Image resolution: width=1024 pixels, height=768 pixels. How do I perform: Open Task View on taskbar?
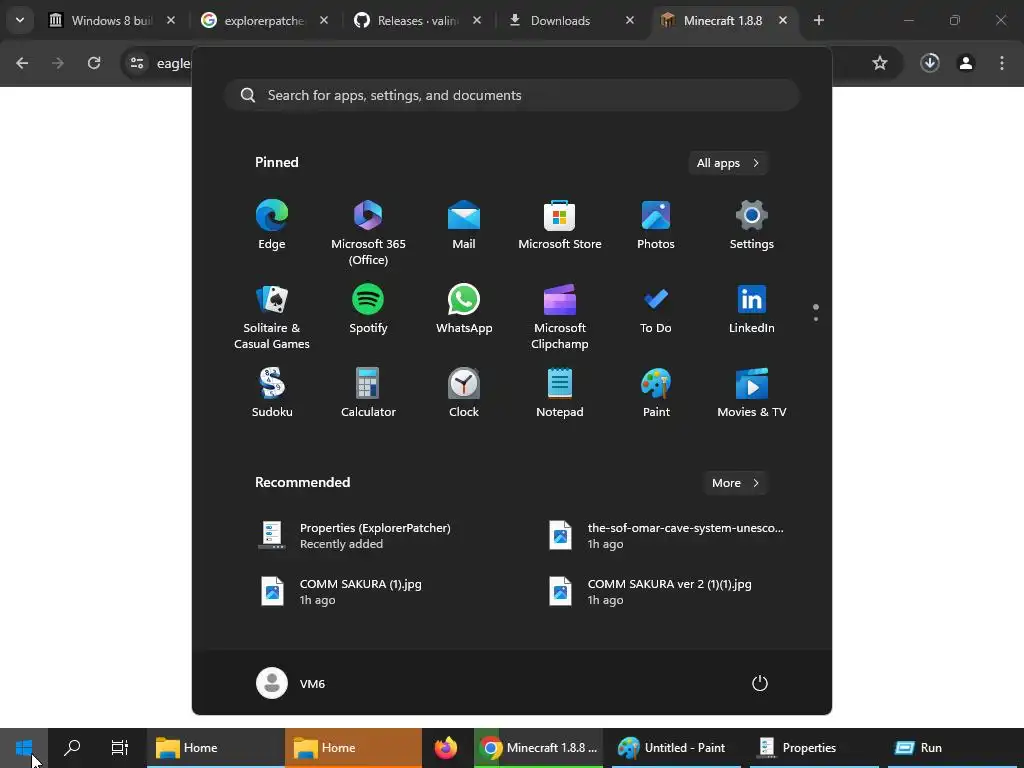(120, 748)
